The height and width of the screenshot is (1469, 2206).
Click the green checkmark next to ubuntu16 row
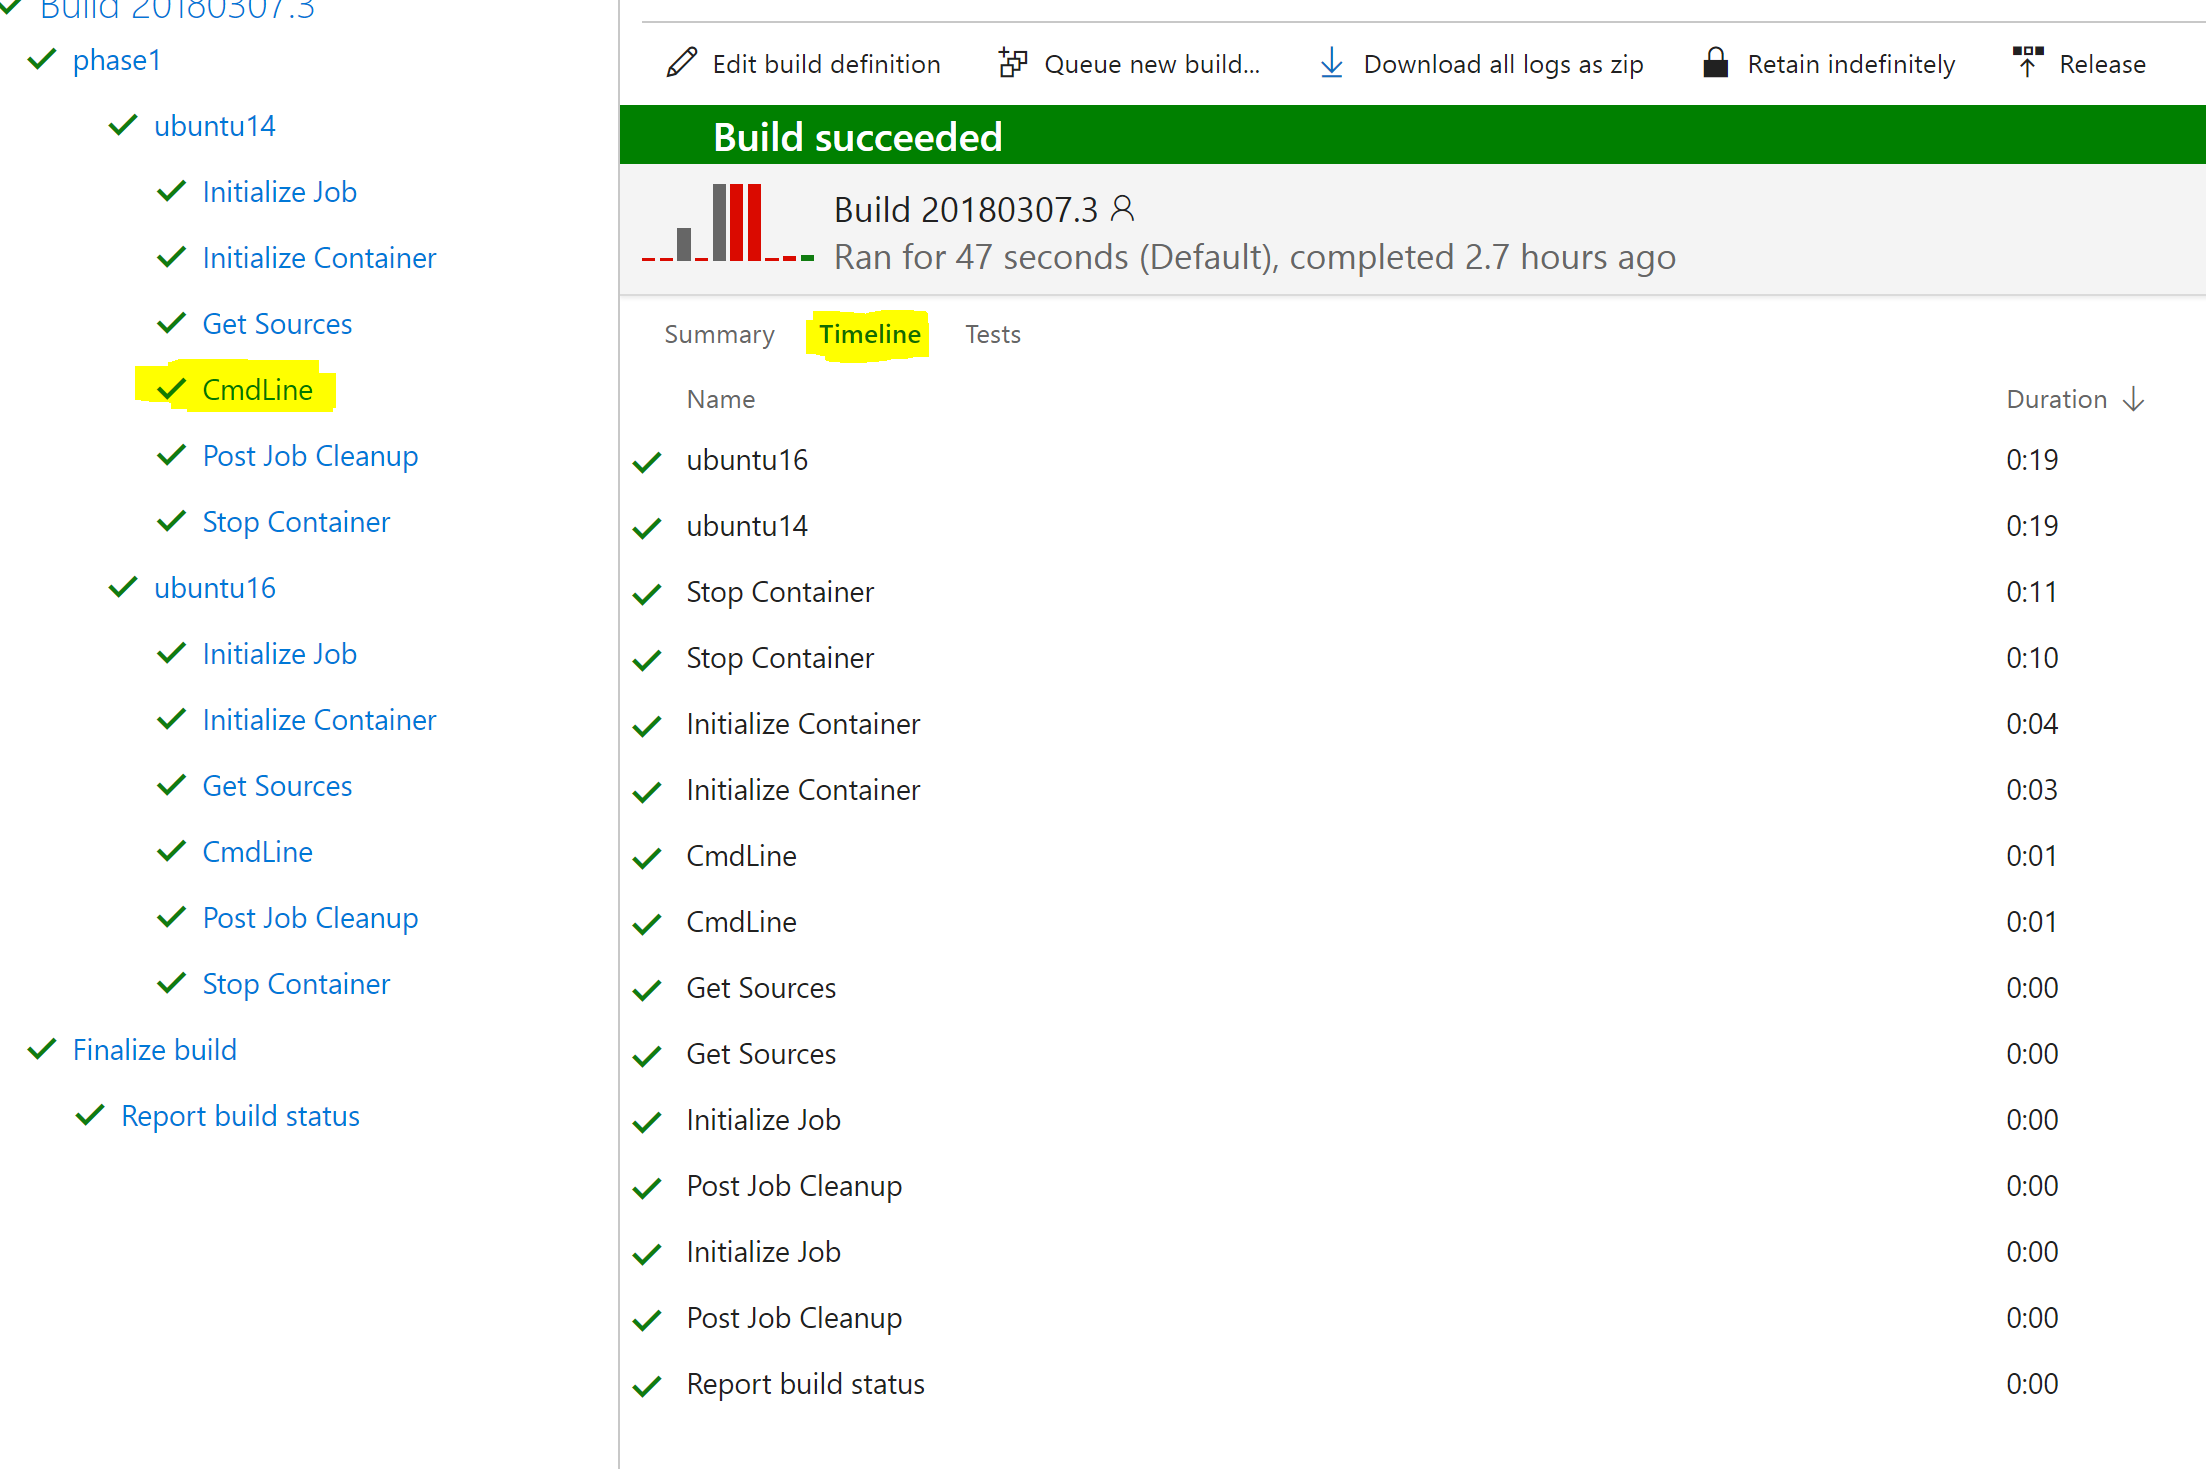pos(646,460)
